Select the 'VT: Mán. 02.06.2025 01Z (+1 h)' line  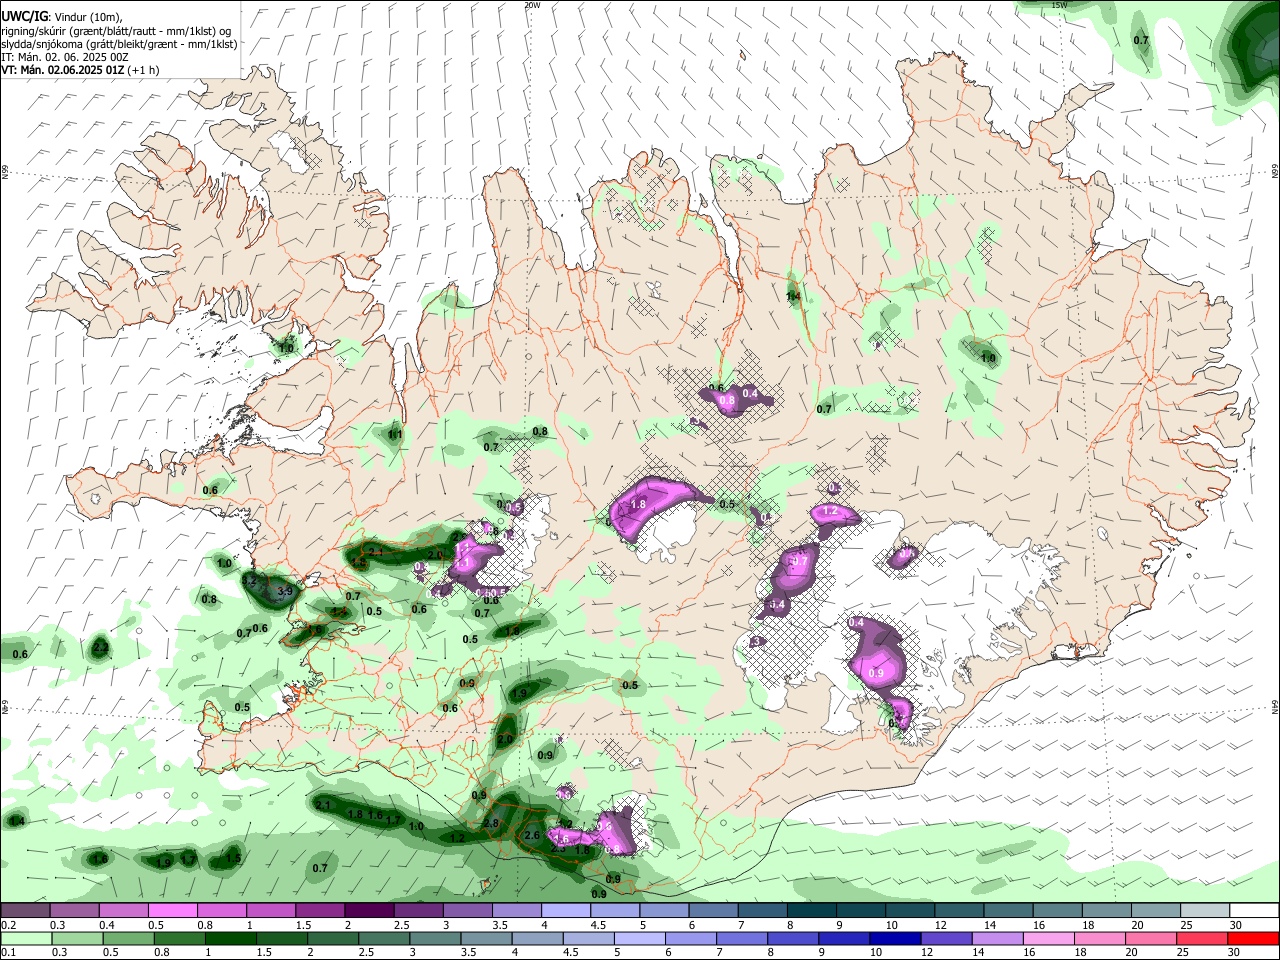[79, 71]
